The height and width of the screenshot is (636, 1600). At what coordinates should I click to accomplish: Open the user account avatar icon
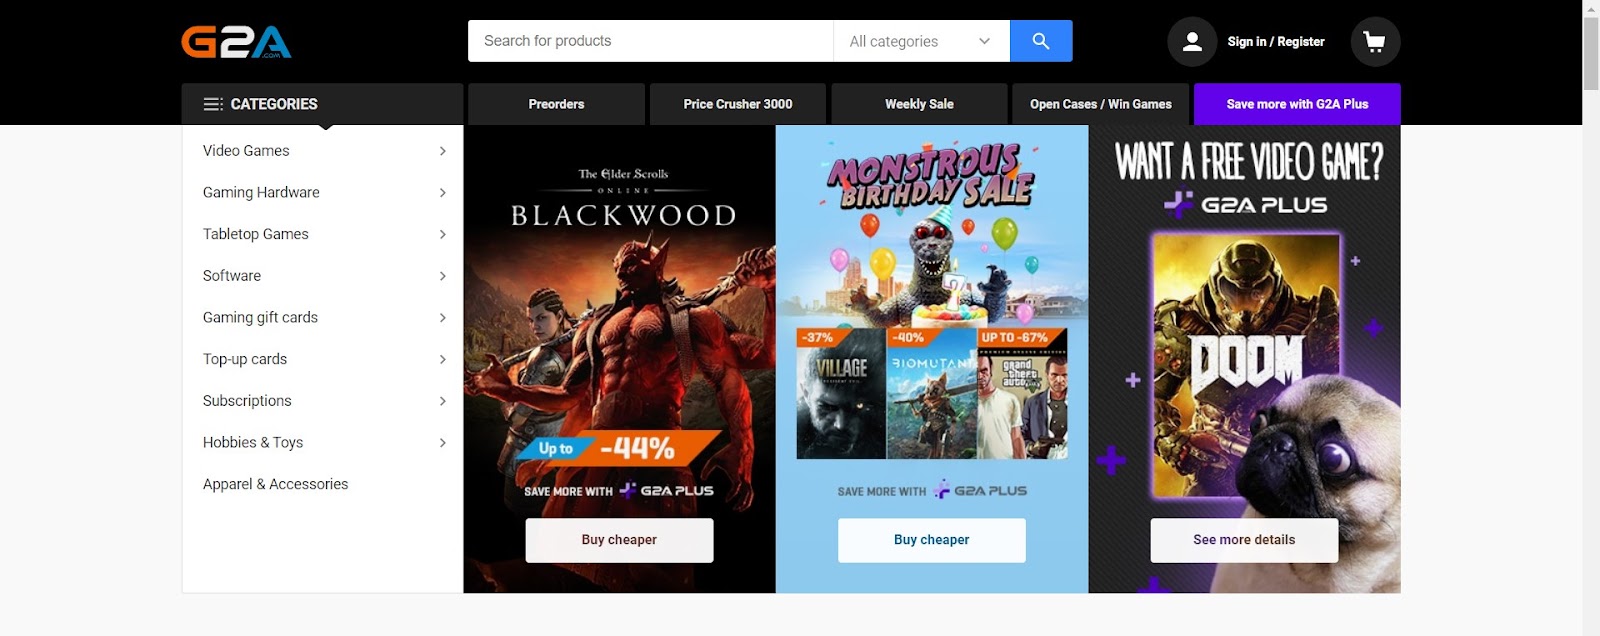pyautogui.click(x=1192, y=42)
